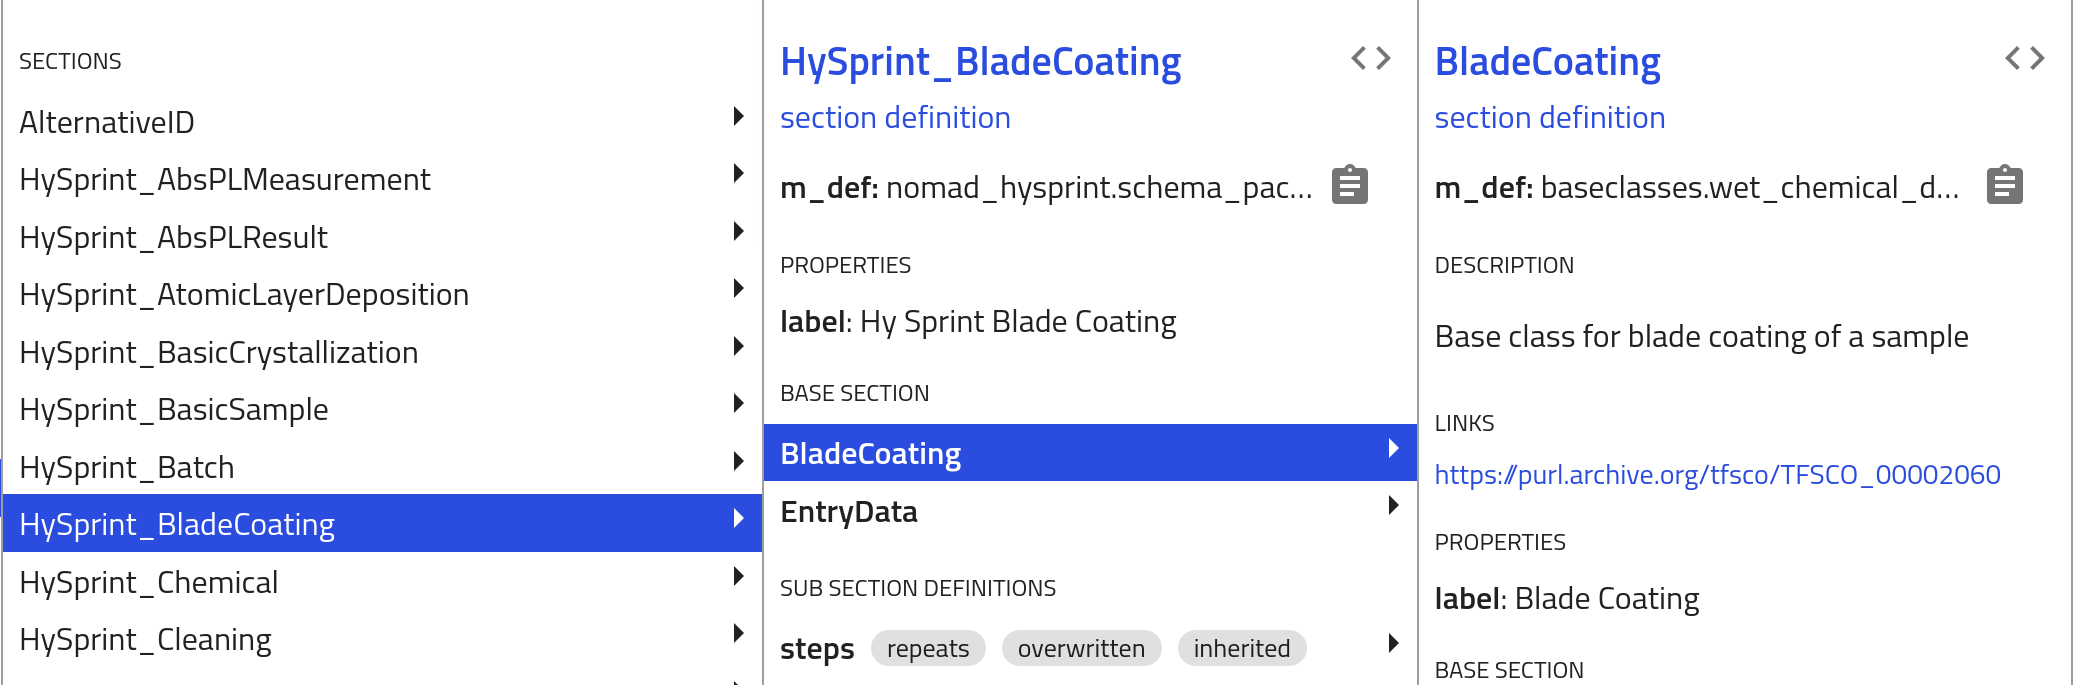View source code of HySprint_BladeCoating definition
This screenshot has height=685, width=2074.
tap(1372, 58)
